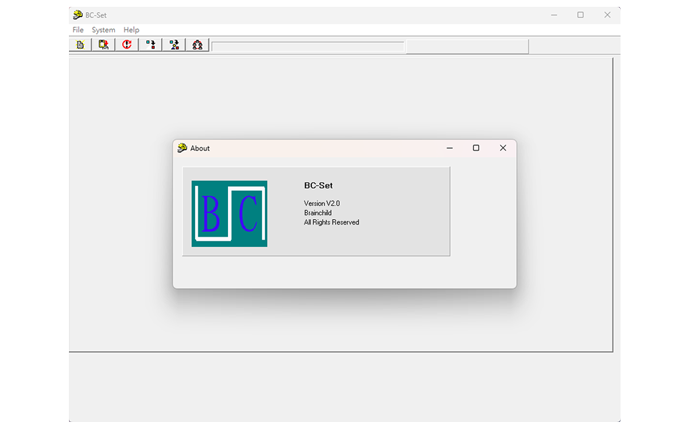Screen dimensions: 690x427
Task: Close the BC-Set main window
Action: click(x=607, y=15)
